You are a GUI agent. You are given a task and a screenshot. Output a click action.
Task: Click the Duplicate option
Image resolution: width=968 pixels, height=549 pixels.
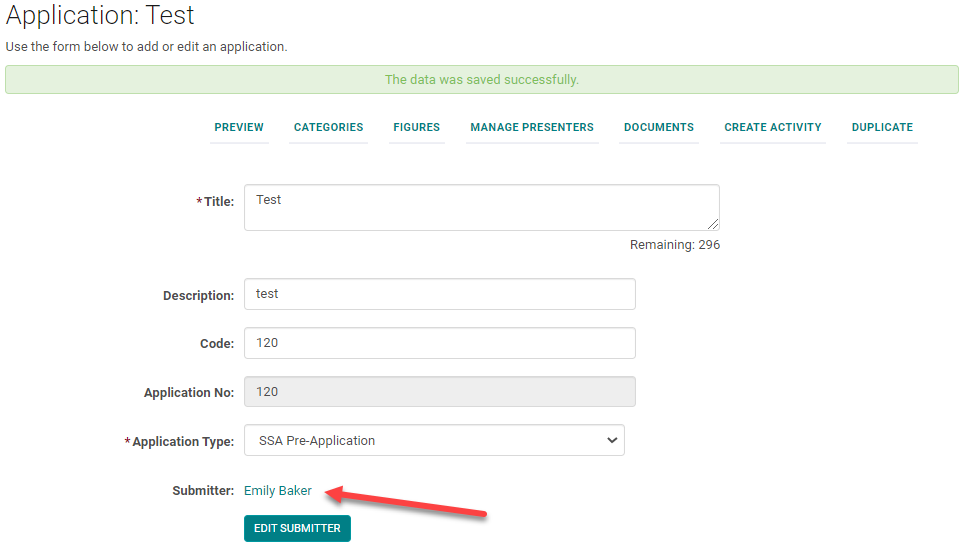[882, 127]
